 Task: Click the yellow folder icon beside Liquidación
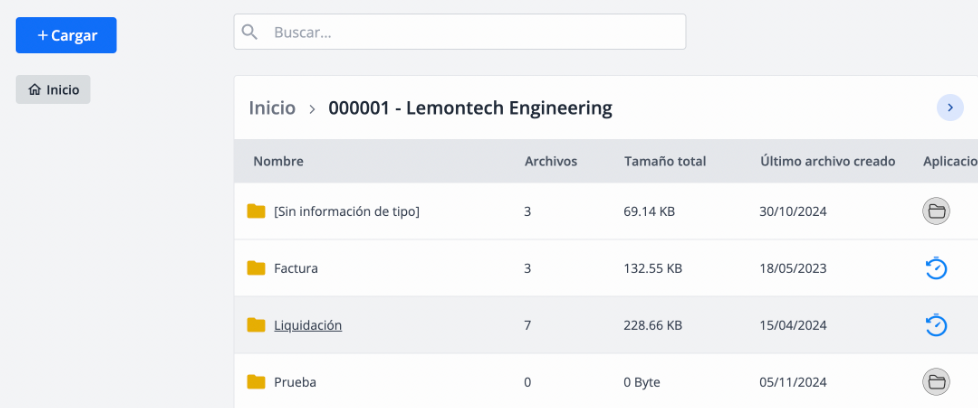coord(256,325)
